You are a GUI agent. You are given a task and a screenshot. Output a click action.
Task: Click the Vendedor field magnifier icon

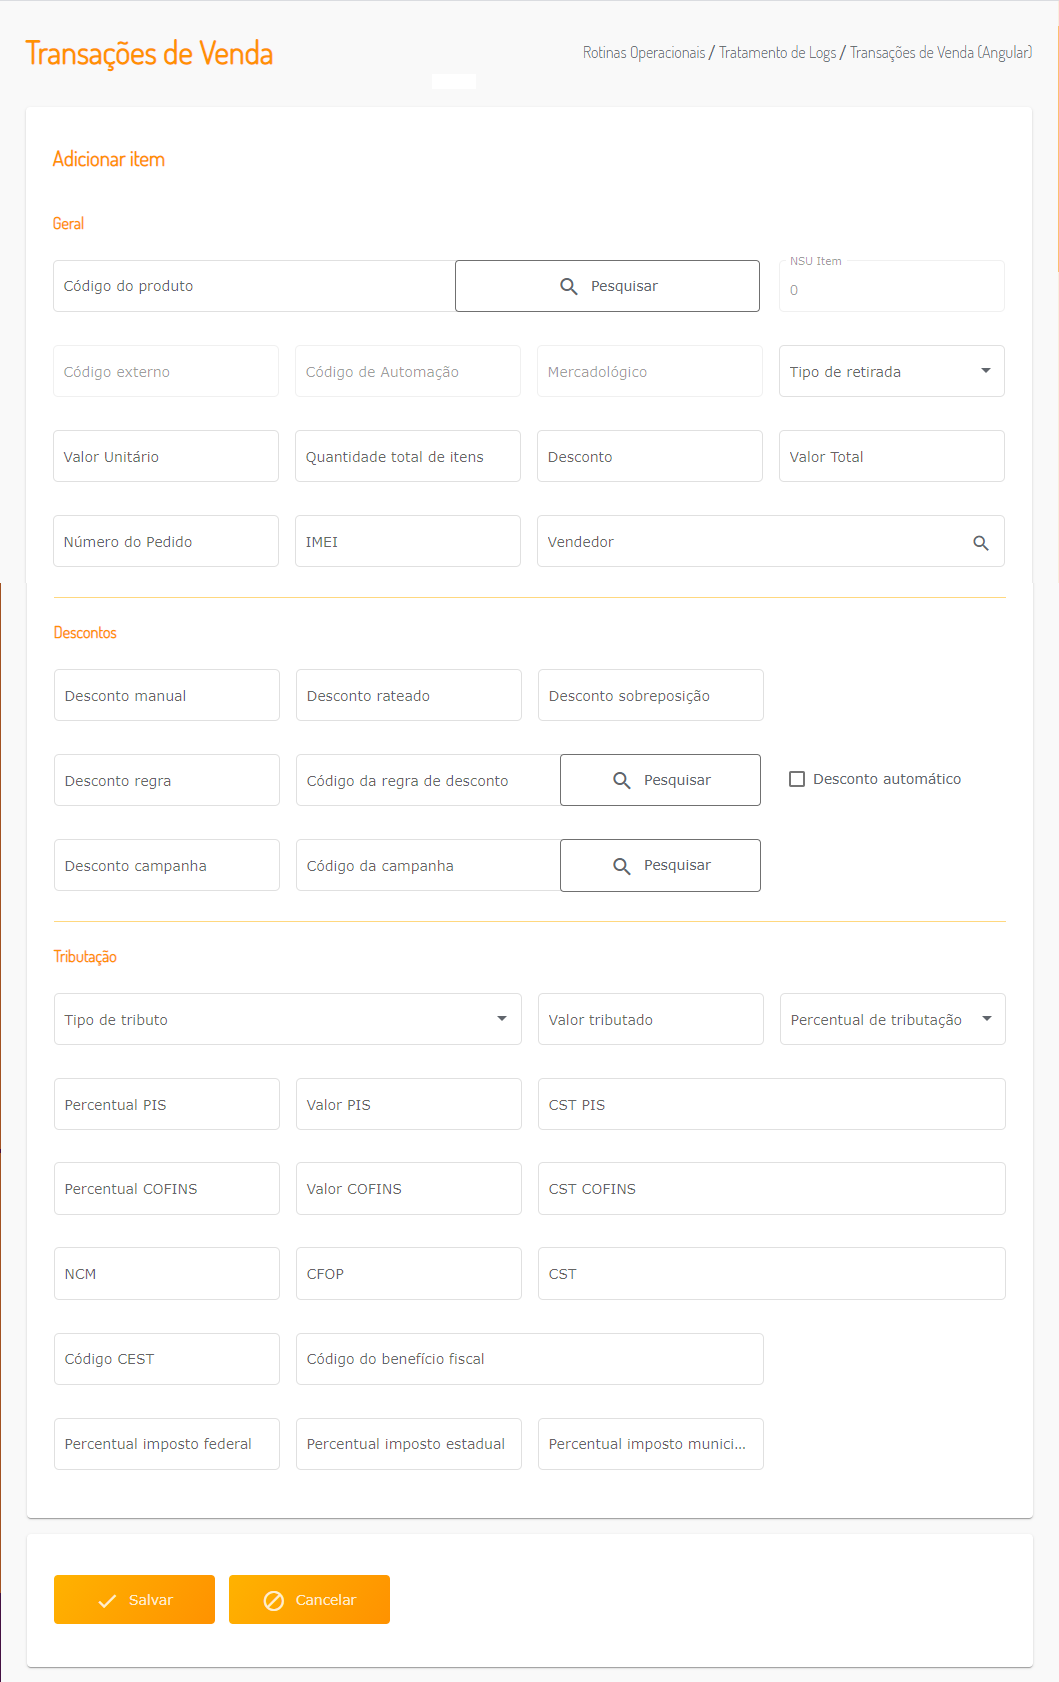tap(980, 543)
